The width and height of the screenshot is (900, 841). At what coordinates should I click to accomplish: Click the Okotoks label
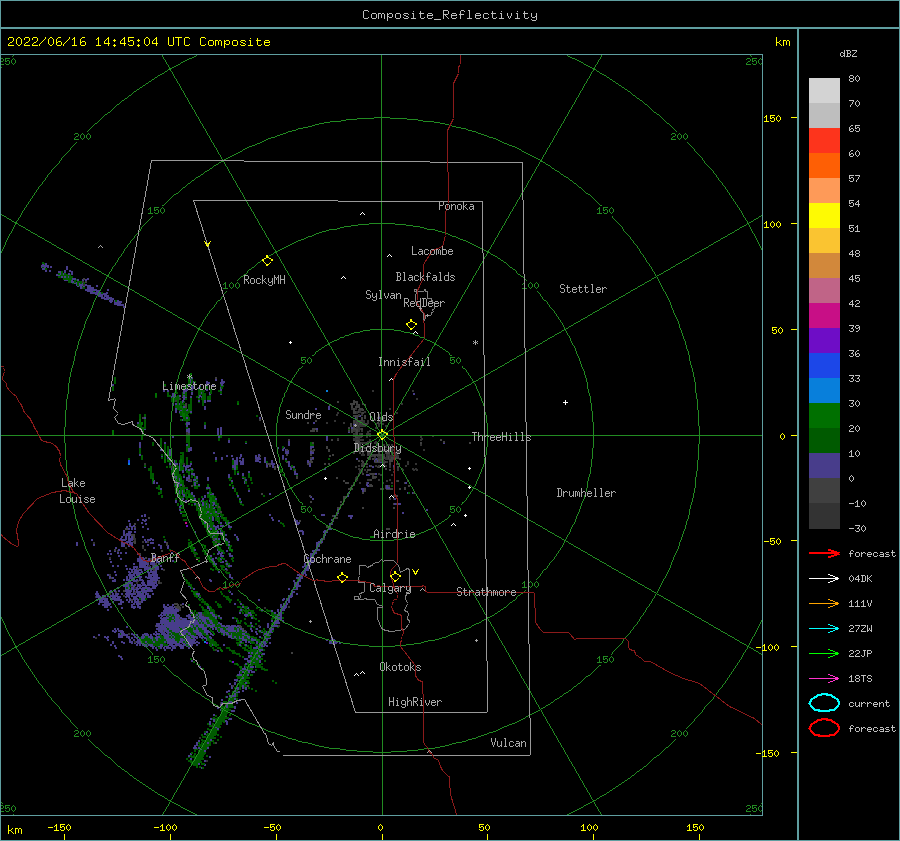click(x=400, y=667)
